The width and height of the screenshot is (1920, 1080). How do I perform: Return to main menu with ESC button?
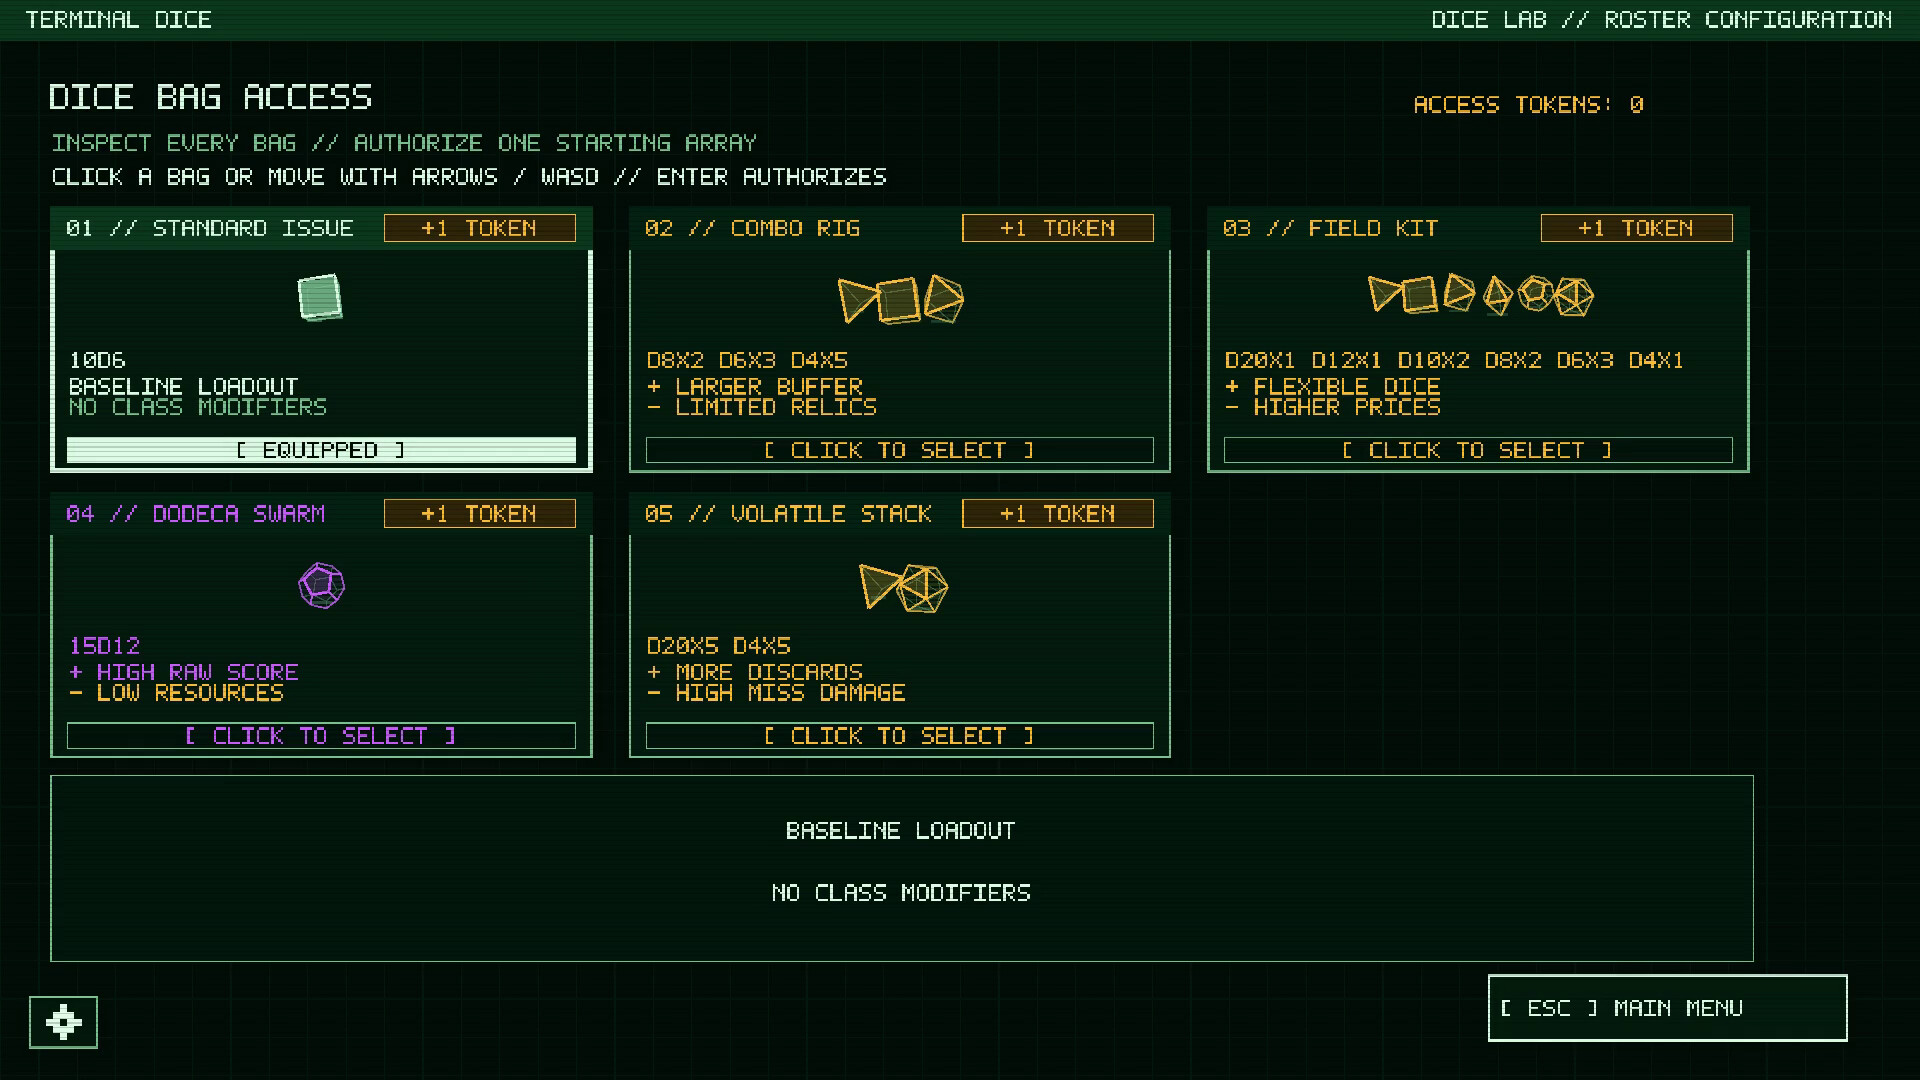click(x=1667, y=1008)
